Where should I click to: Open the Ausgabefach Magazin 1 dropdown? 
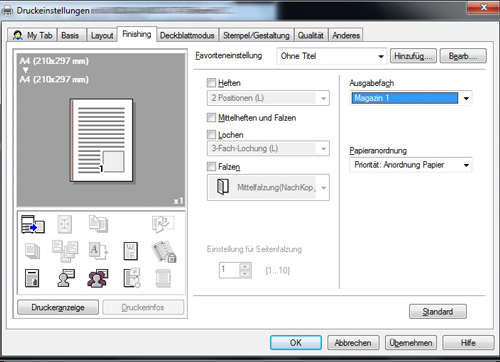411,98
